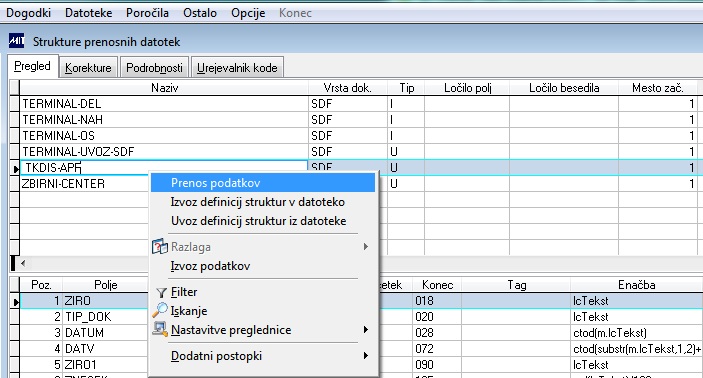Expand Dodatni postopki submenu arrow
This screenshot has height=378, width=703.
click(366, 356)
